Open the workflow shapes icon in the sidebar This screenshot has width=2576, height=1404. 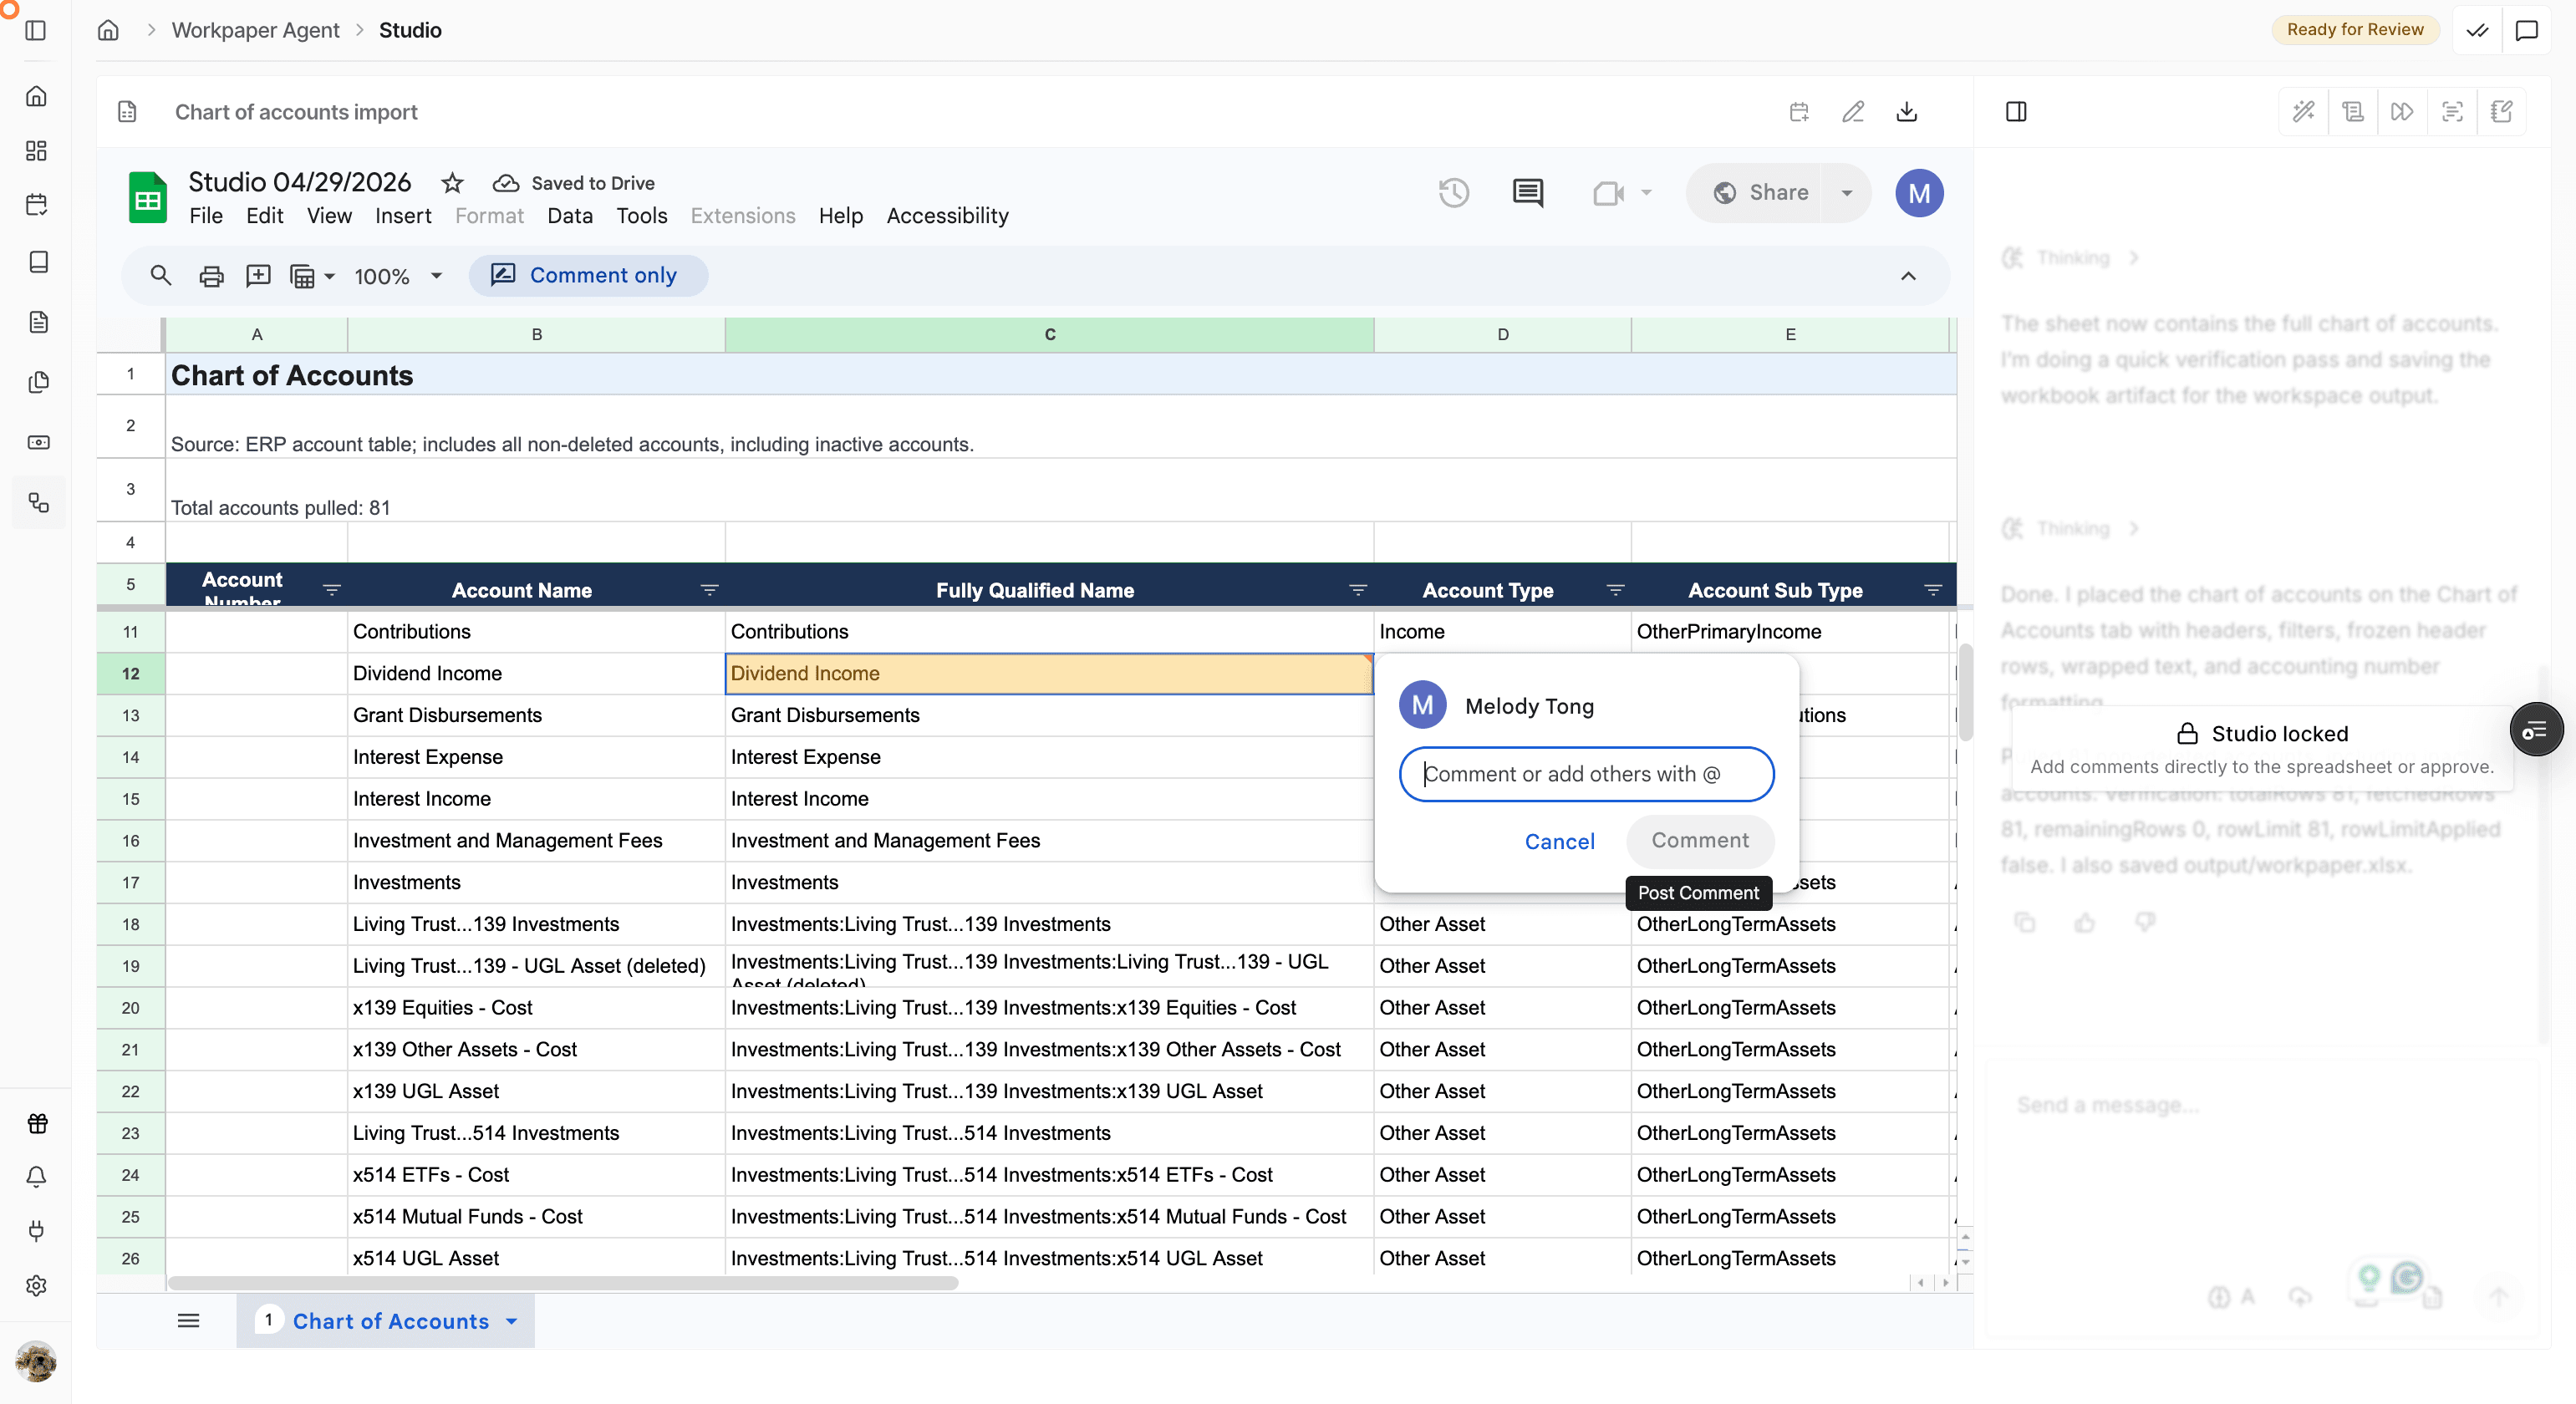[x=38, y=502]
